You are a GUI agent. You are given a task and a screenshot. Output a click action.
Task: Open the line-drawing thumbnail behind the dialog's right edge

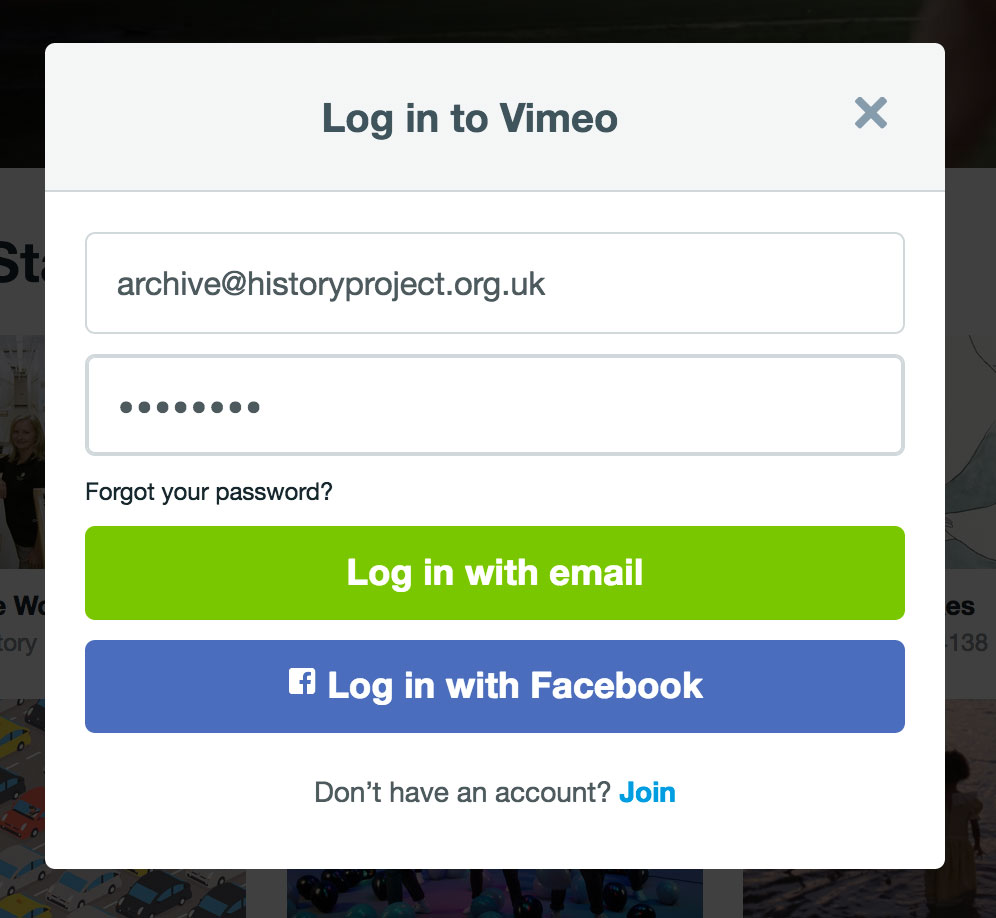click(x=970, y=452)
